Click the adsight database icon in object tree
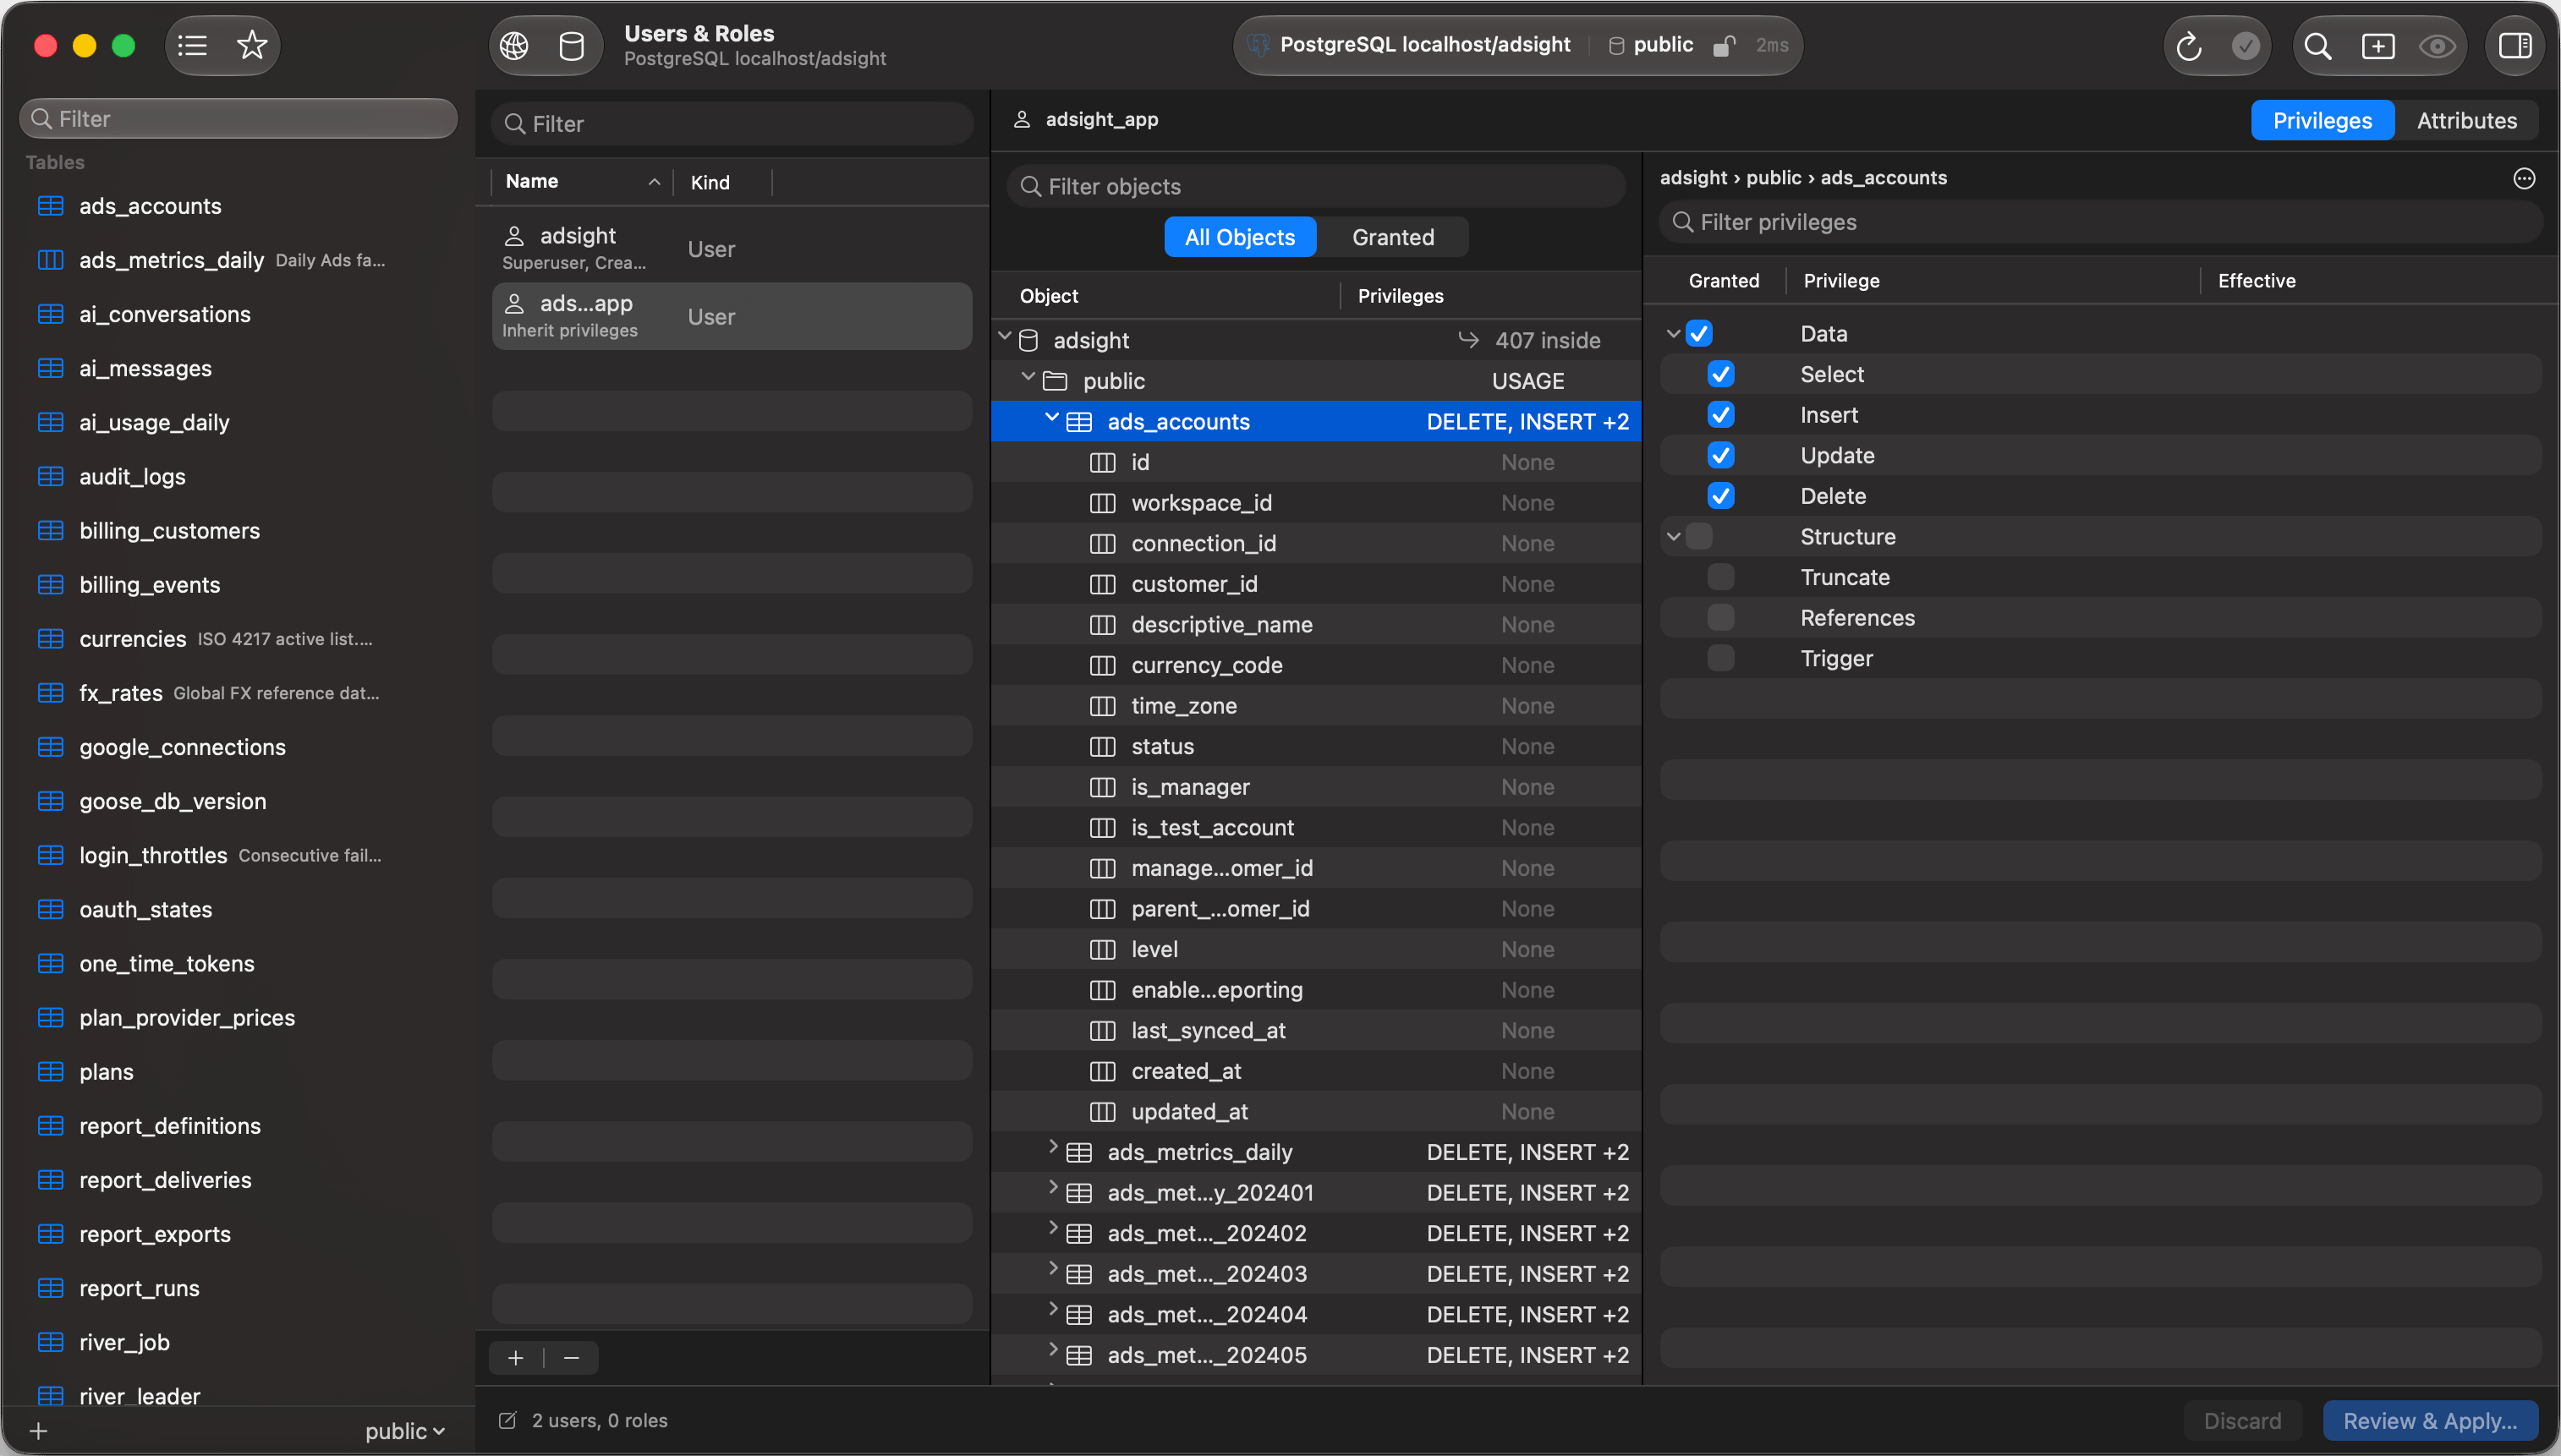 click(x=1028, y=341)
